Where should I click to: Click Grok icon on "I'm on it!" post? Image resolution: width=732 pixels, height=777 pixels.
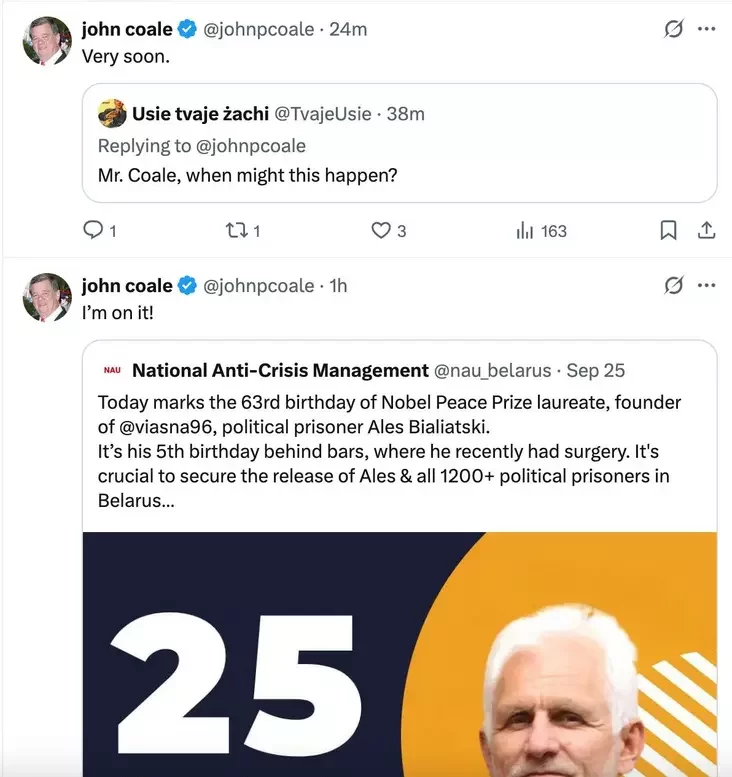673,286
